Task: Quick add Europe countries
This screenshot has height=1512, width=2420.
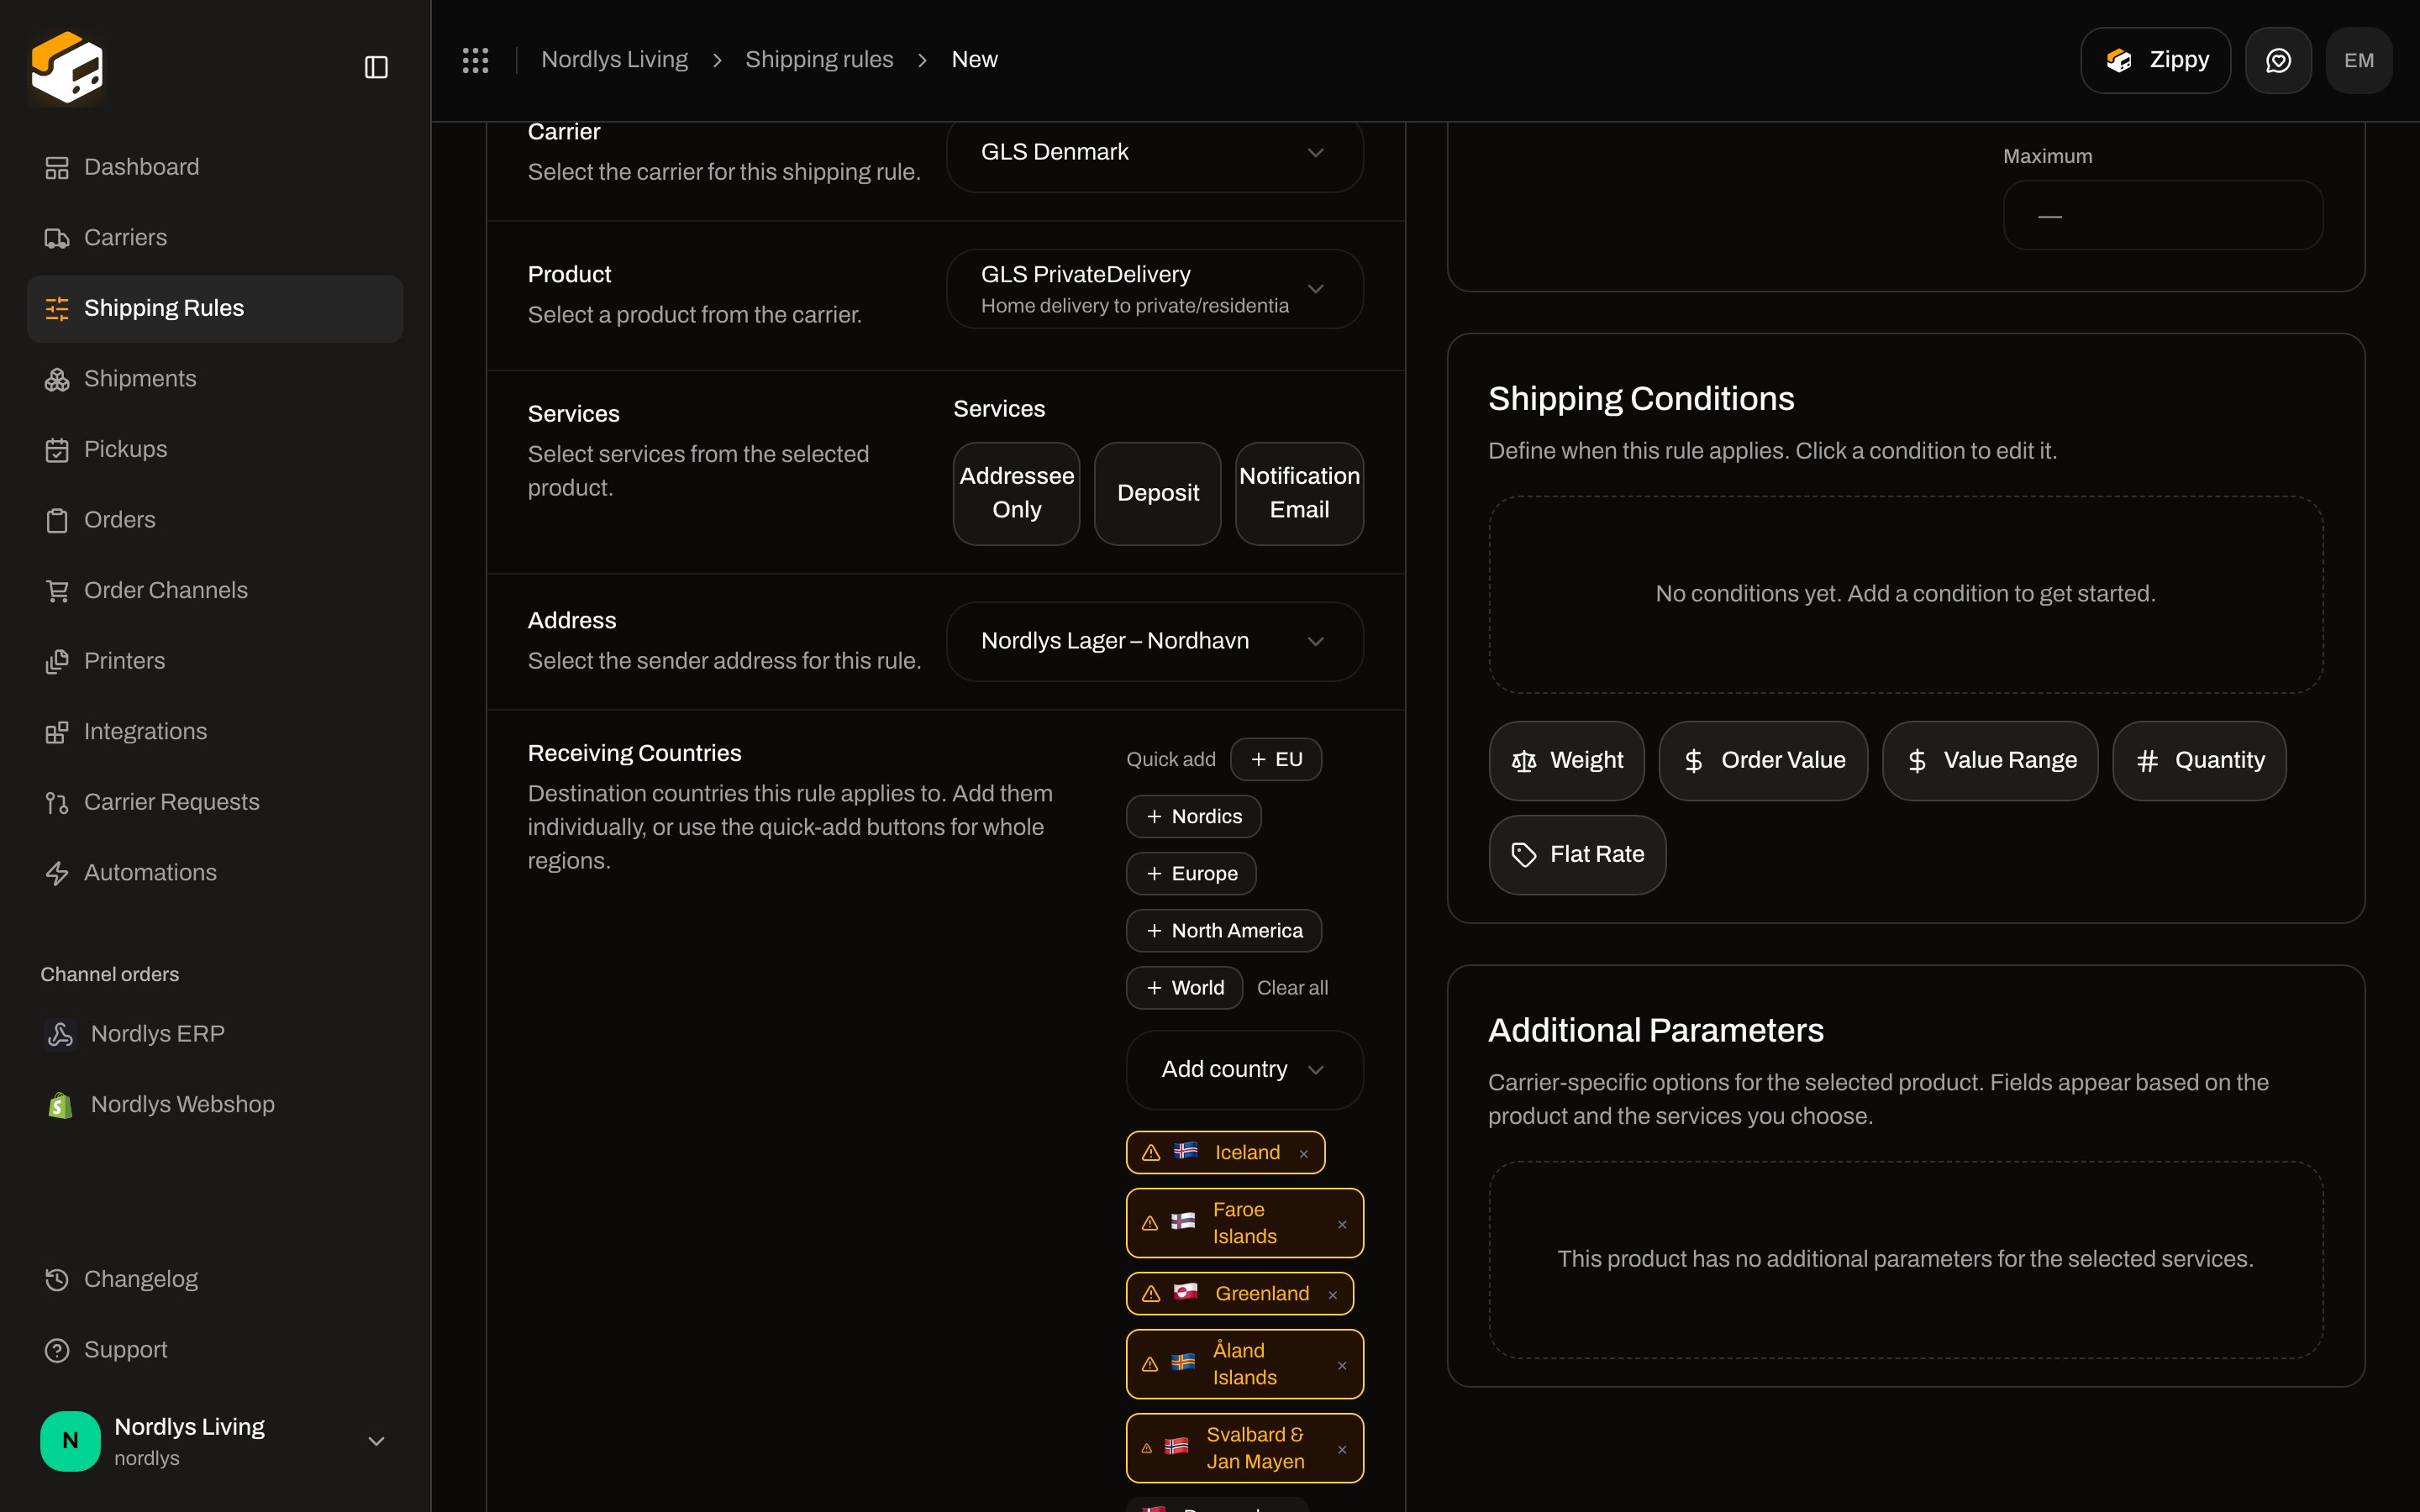Action: tap(1191, 874)
